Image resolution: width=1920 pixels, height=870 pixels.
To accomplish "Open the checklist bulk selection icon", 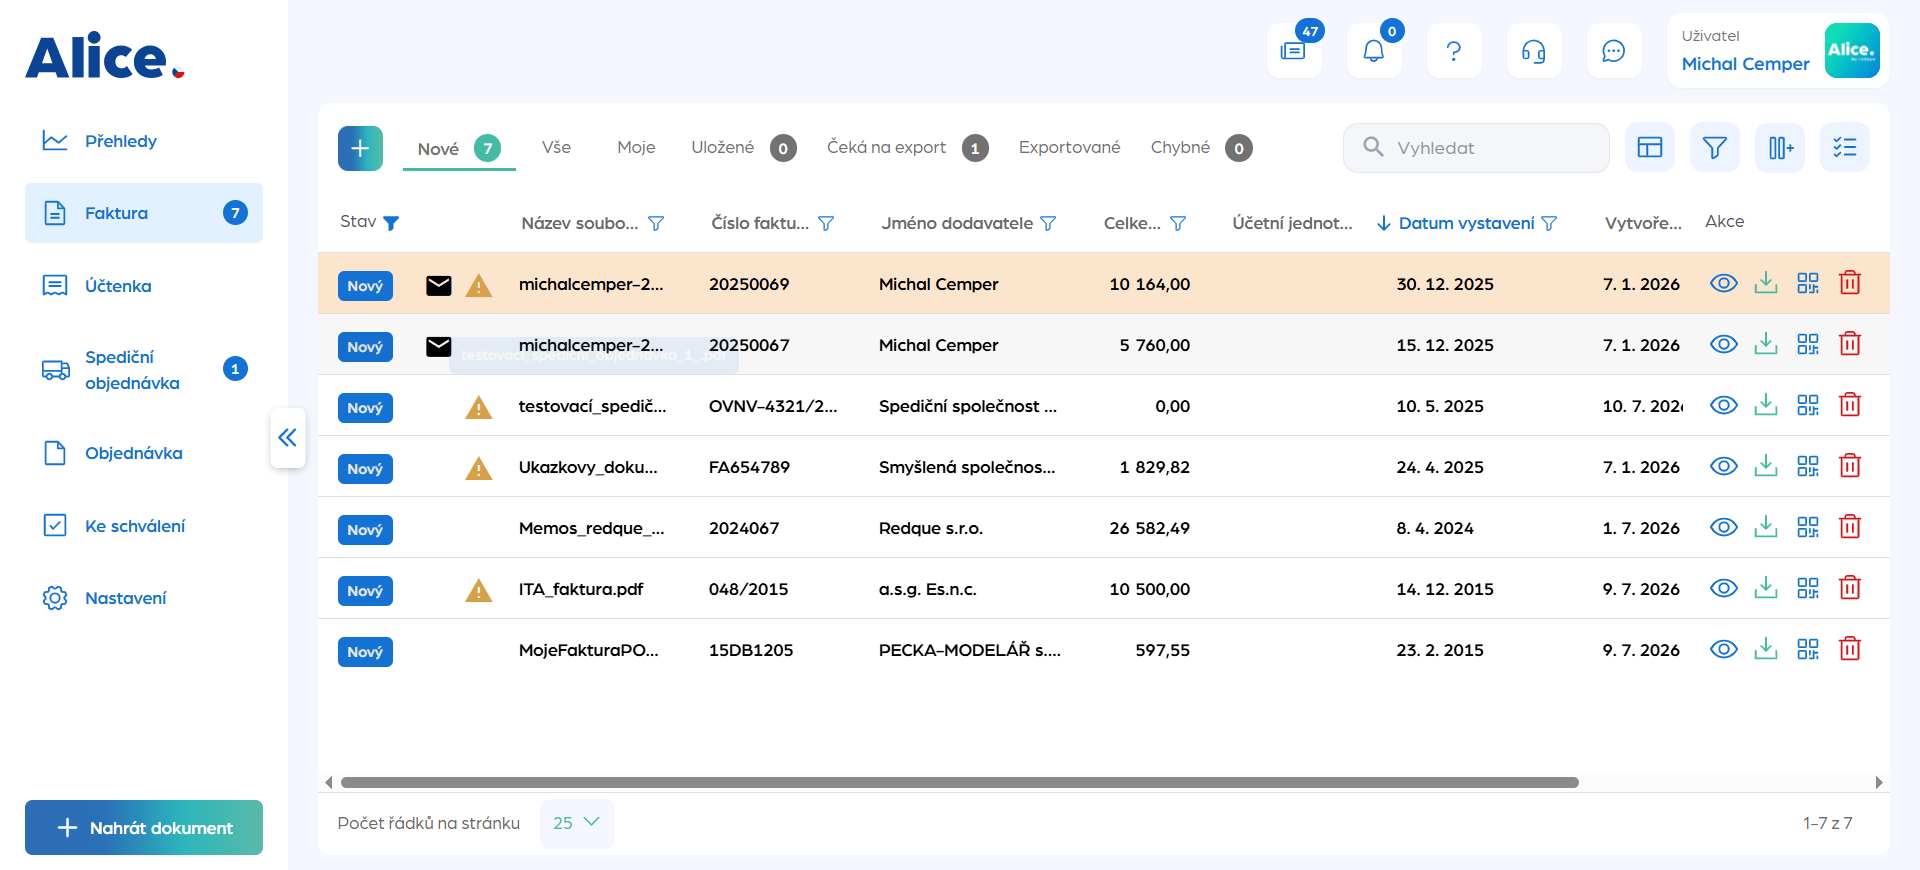I will (x=1845, y=148).
